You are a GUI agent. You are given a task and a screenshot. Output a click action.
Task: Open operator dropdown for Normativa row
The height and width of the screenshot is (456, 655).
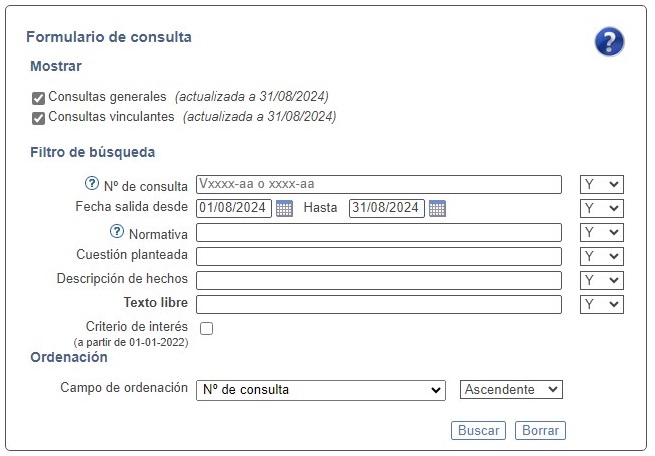coord(601,232)
